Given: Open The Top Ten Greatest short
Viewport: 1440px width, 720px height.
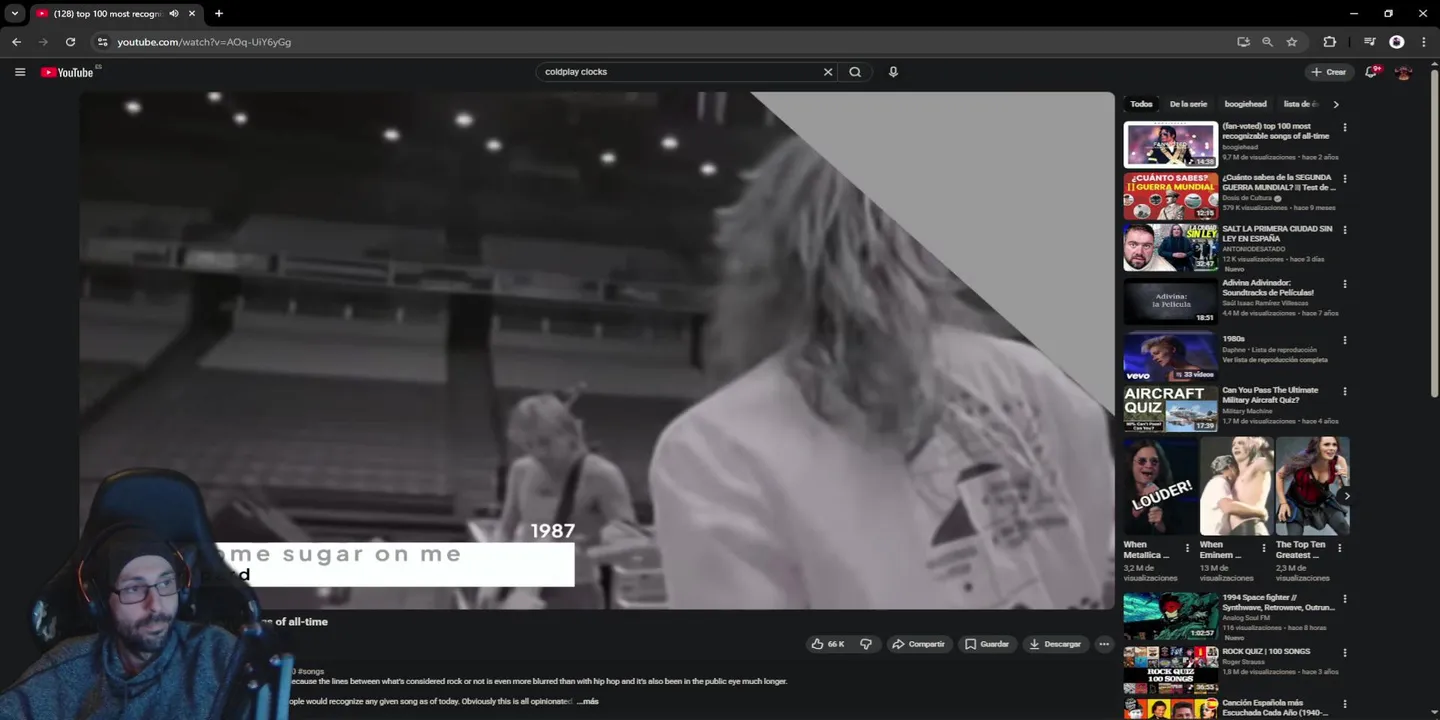Looking at the screenshot, I should click(1312, 486).
